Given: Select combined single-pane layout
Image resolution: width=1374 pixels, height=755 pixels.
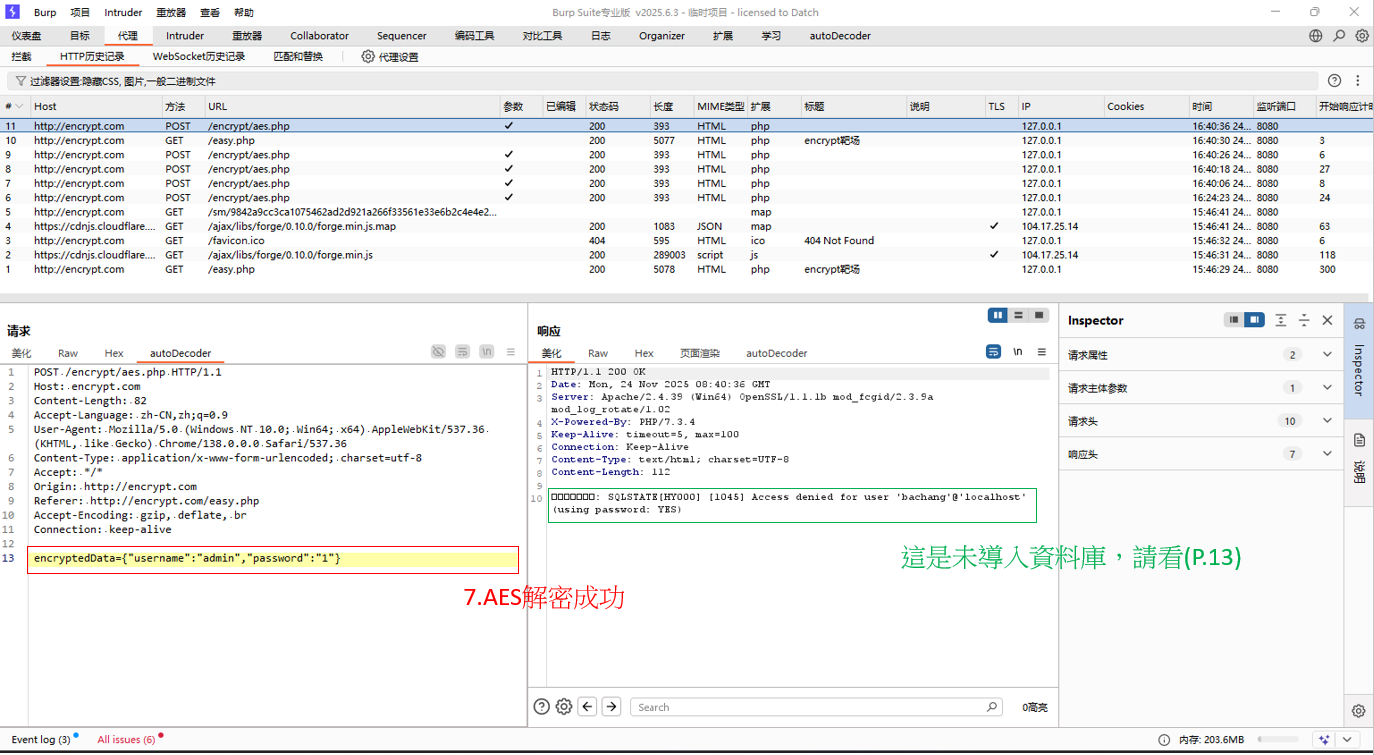Looking at the screenshot, I should [1039, 315].
